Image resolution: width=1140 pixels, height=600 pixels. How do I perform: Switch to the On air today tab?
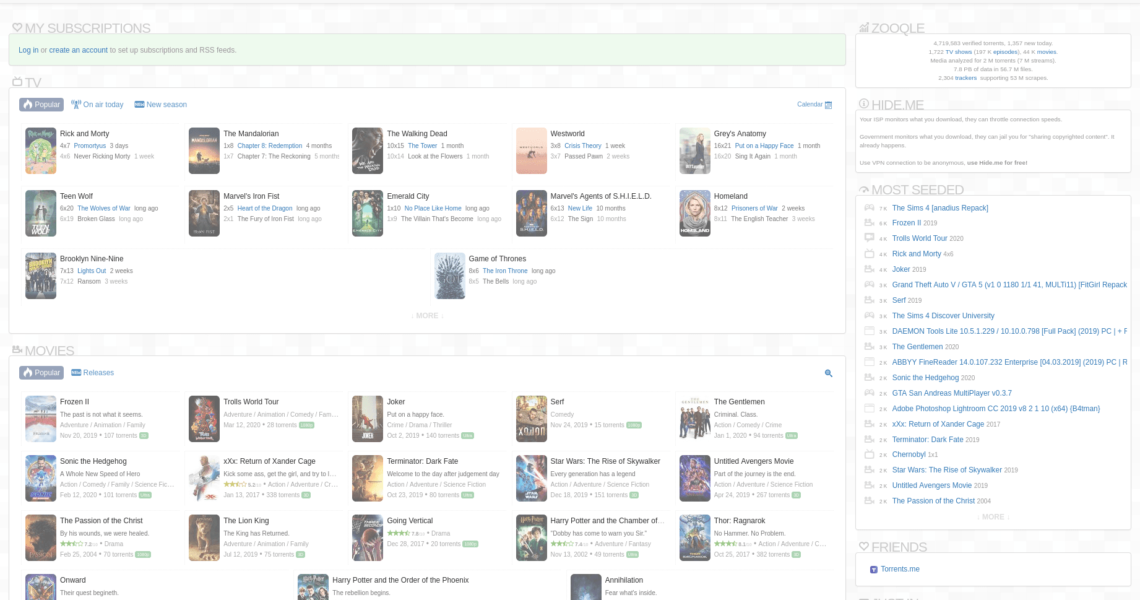(98, 104)
